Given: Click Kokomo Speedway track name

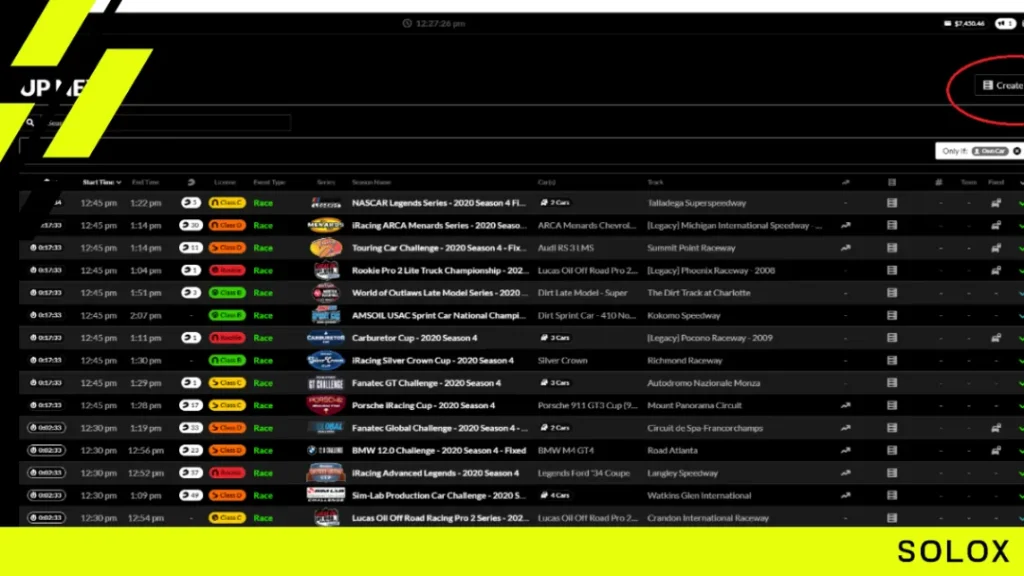Looking at the screenshot, I should [684, 315].
